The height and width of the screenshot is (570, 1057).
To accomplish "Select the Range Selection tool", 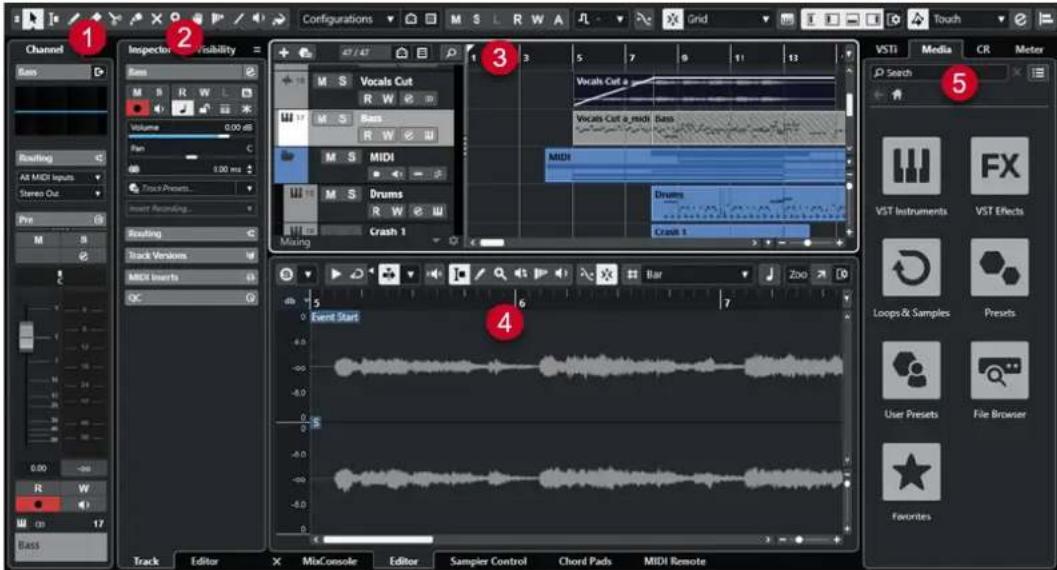I will pos(53,19).
